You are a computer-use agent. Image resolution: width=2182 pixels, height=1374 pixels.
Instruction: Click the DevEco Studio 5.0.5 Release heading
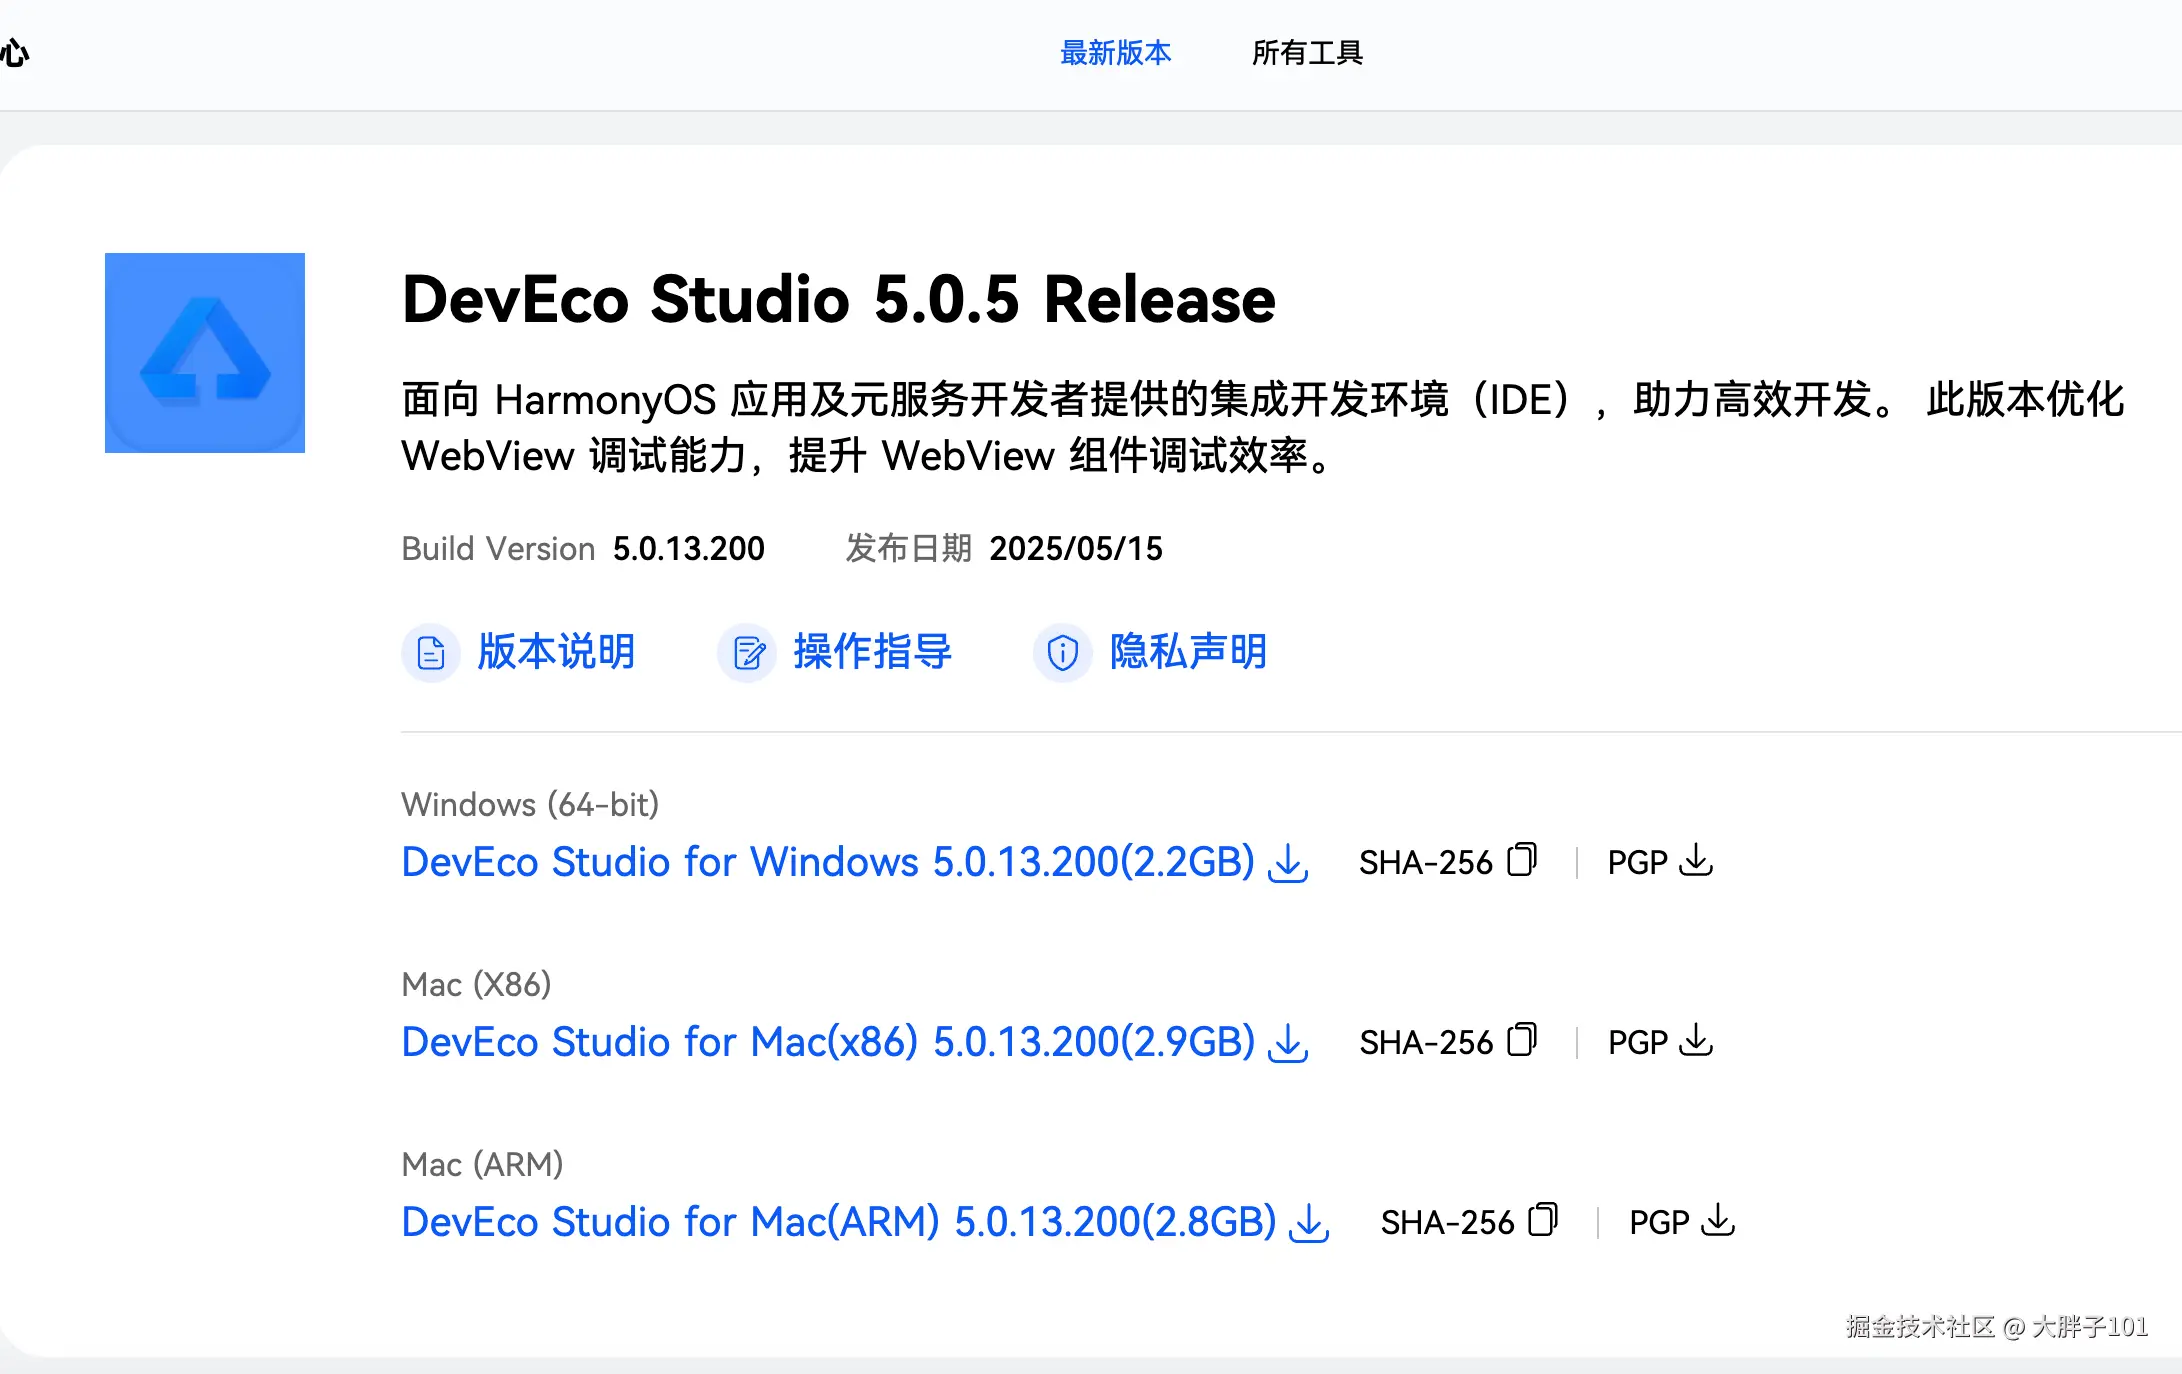[838, 299]
